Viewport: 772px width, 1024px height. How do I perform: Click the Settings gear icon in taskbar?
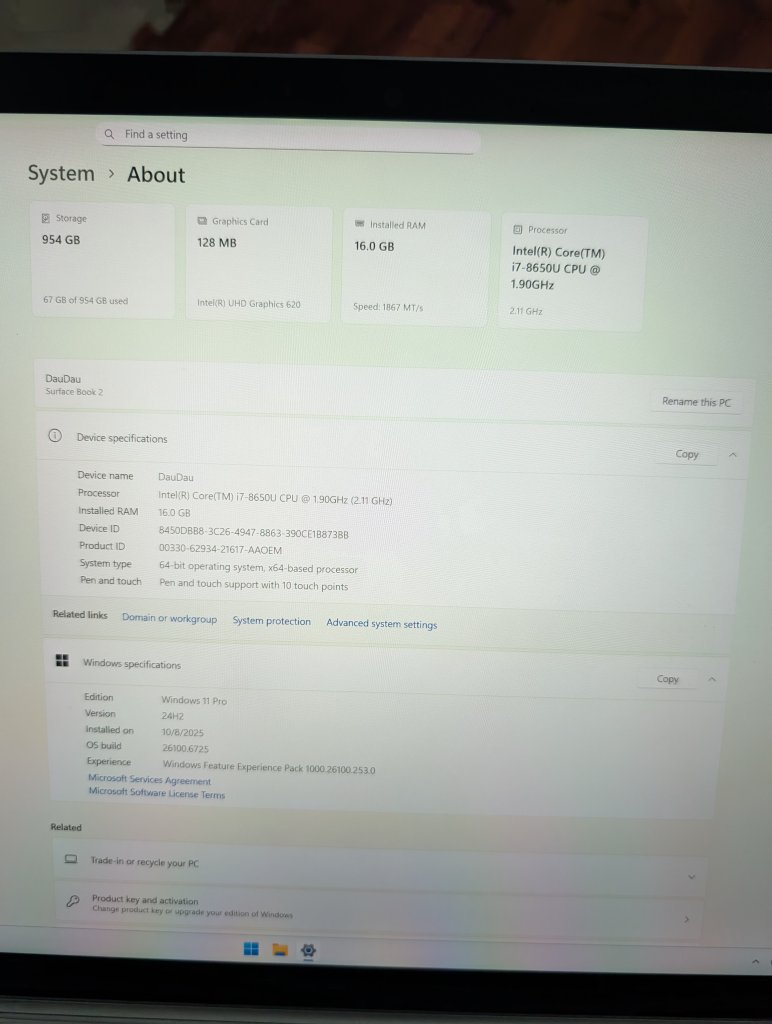pyautogui.click(x=308, y=950)
